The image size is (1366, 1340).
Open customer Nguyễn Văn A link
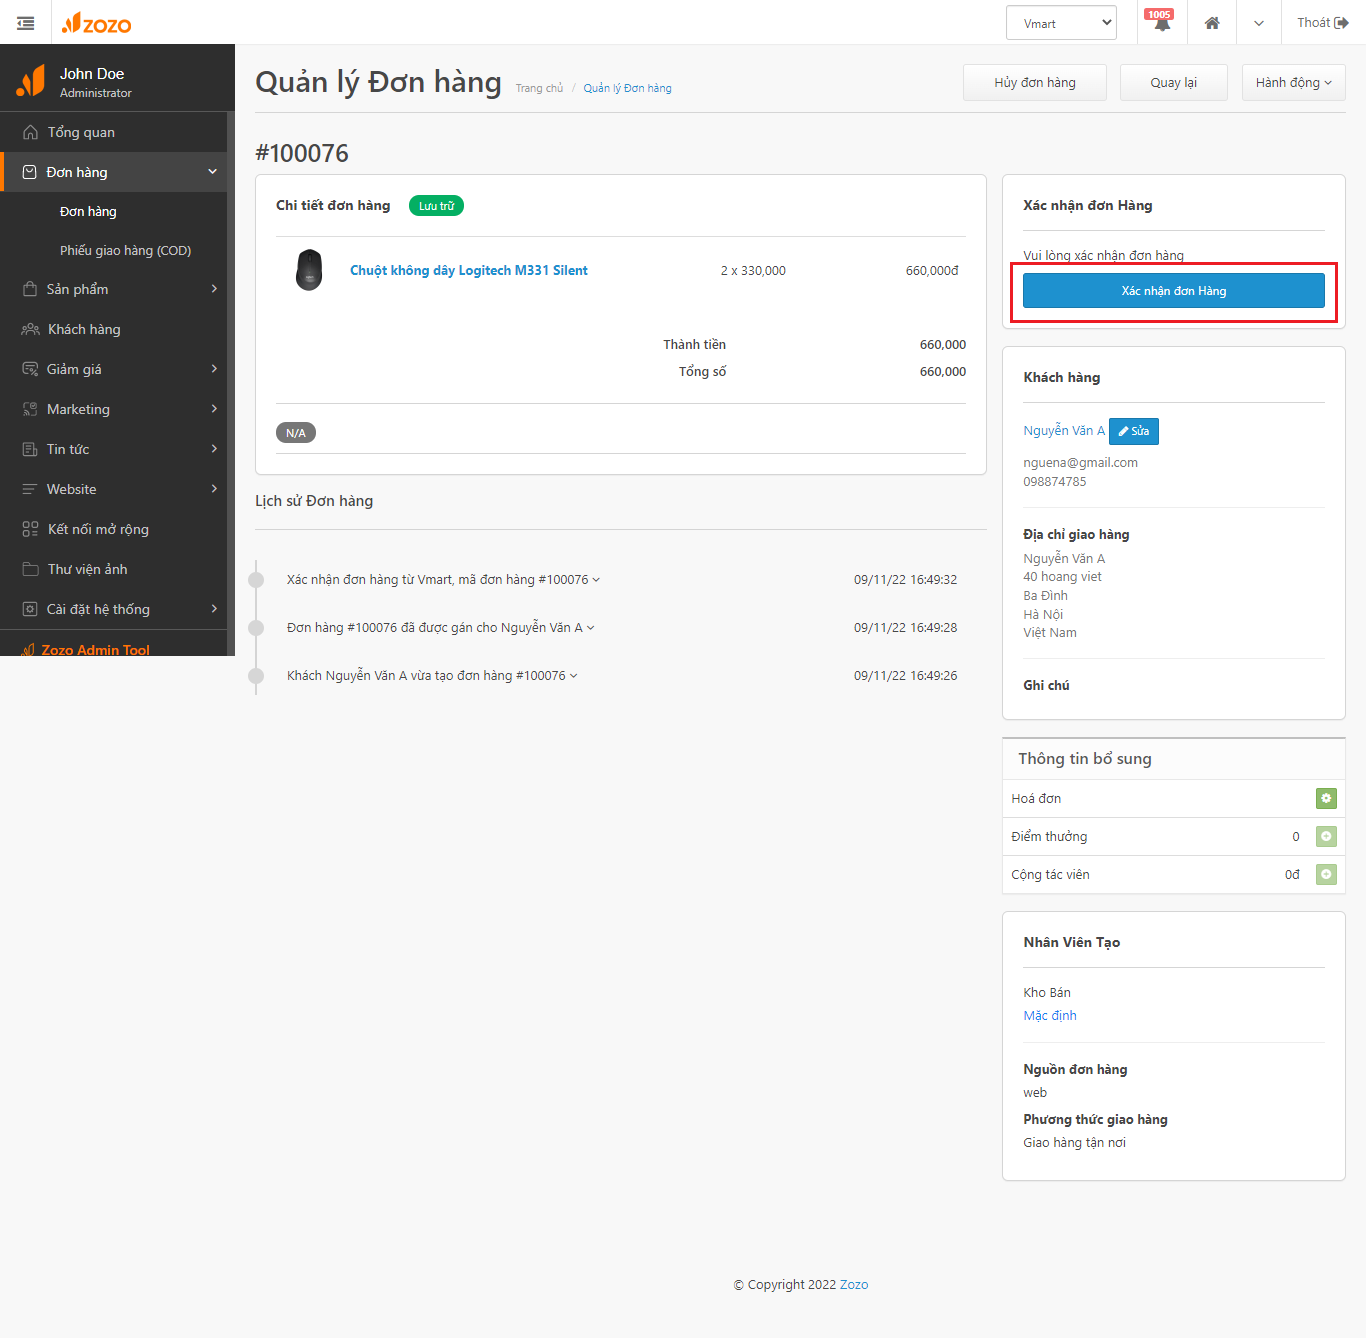[1064, 430]
